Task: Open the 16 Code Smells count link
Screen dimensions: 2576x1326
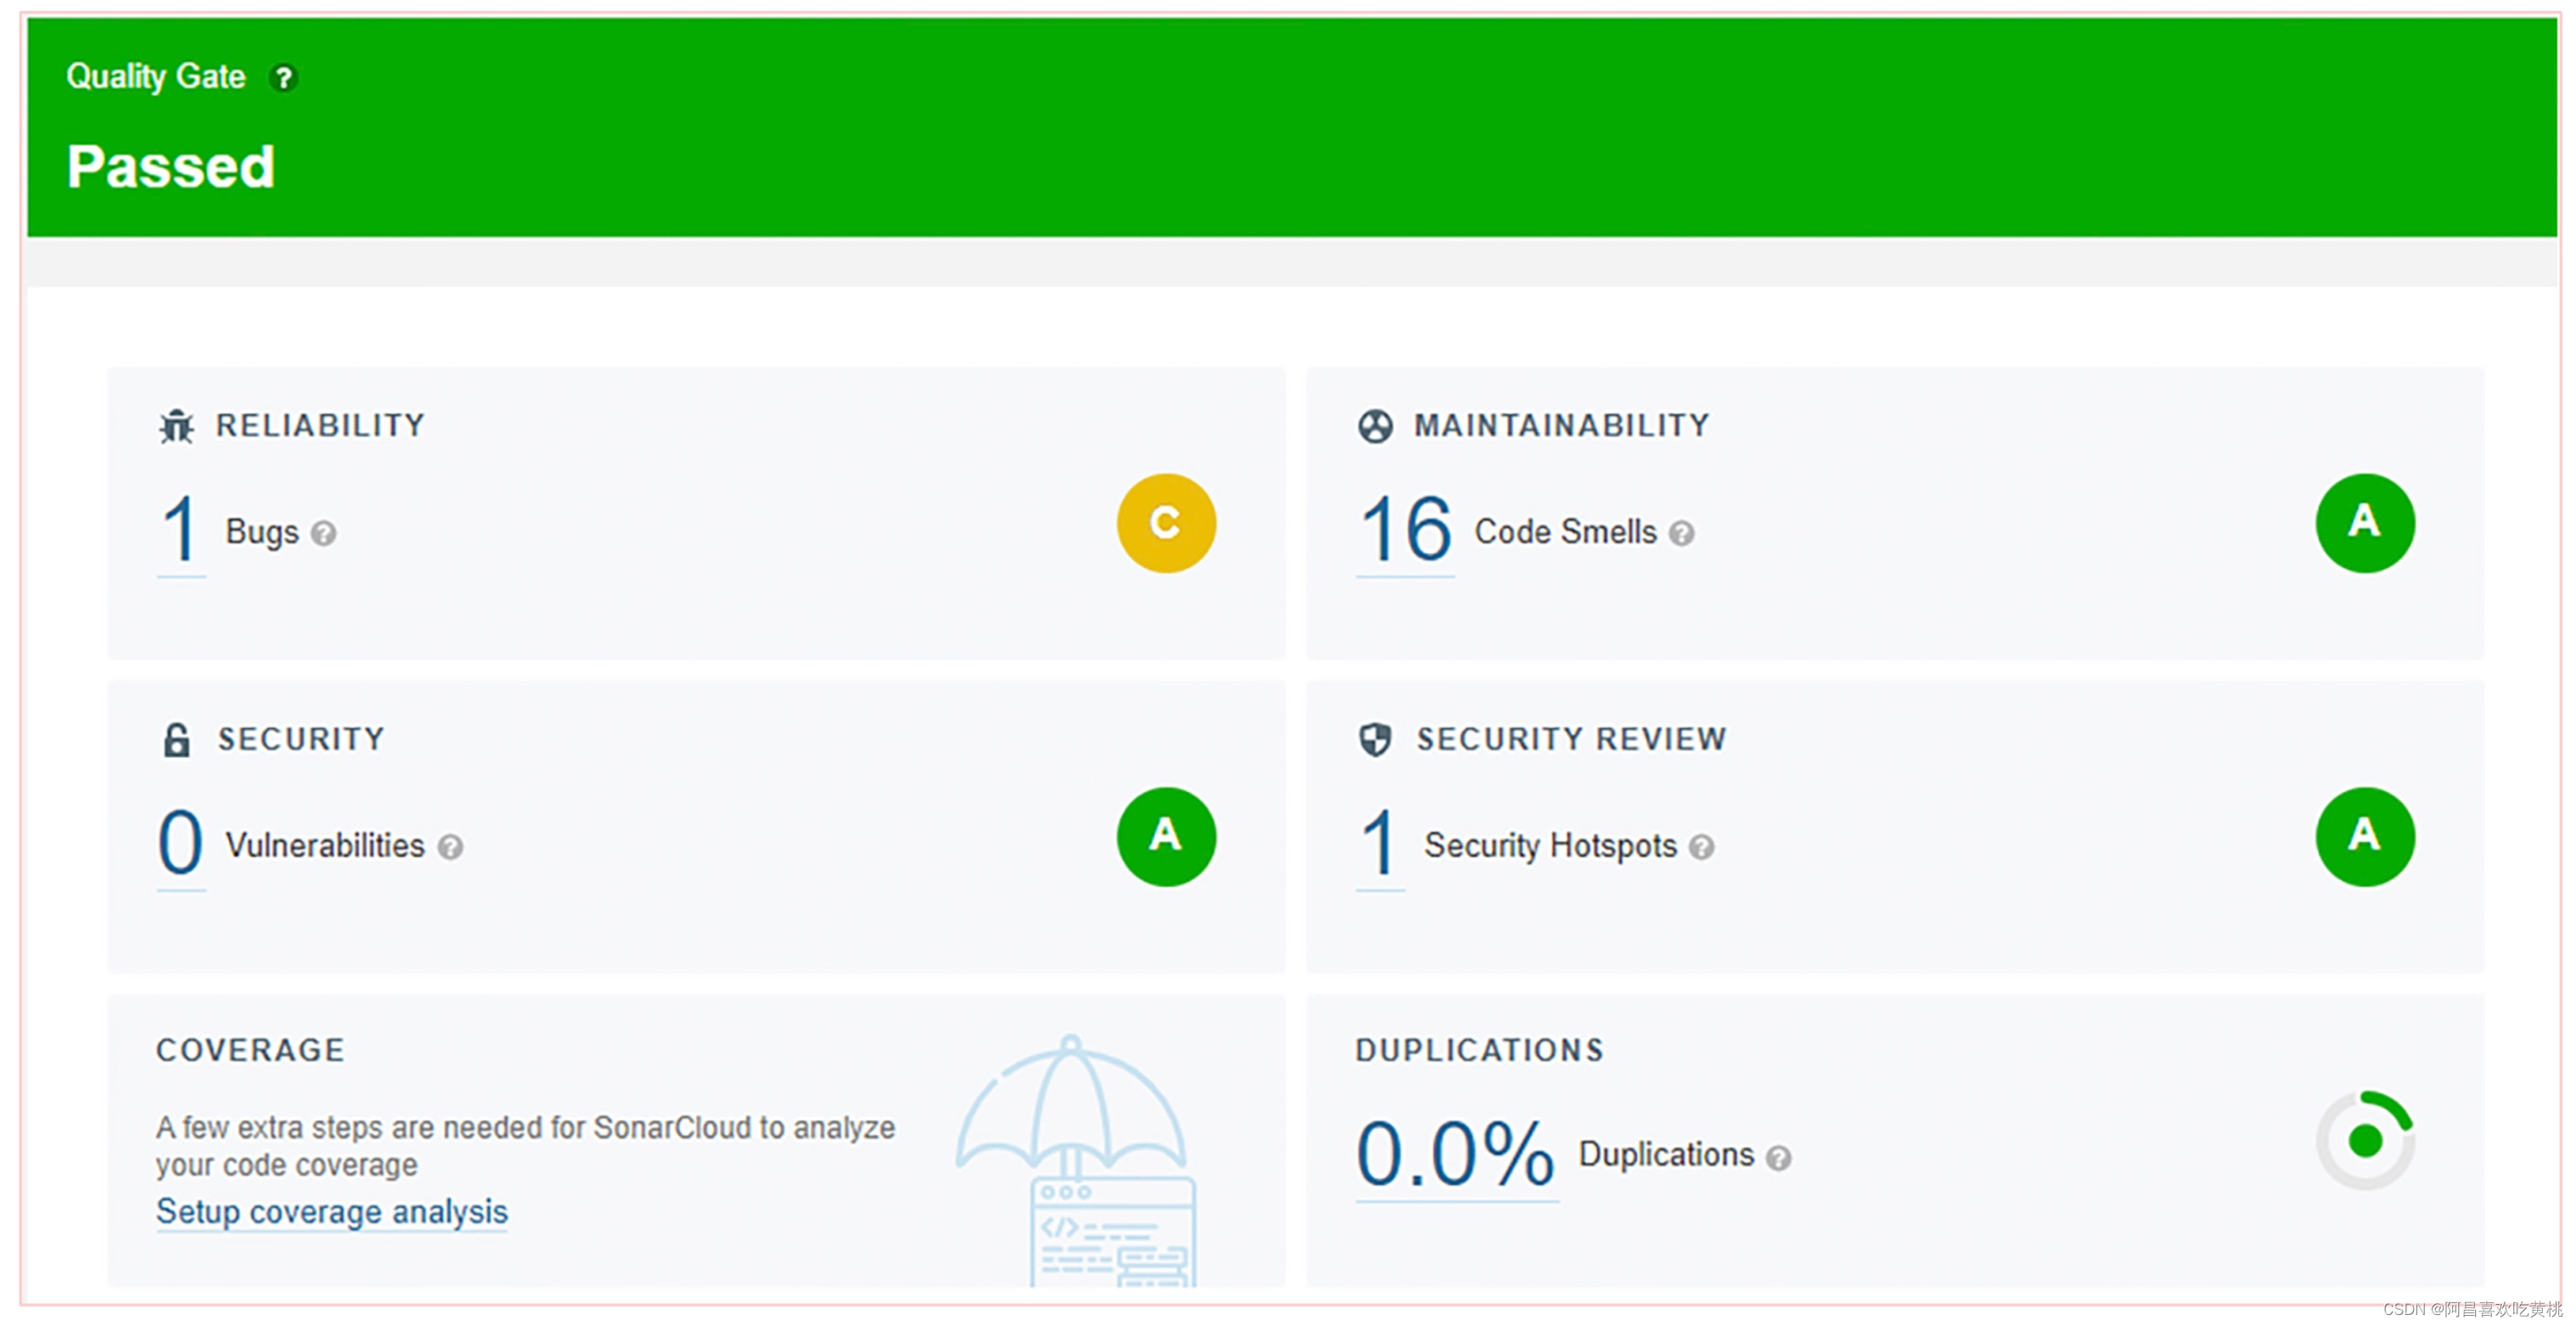Action: click(x=1405, y=530)
